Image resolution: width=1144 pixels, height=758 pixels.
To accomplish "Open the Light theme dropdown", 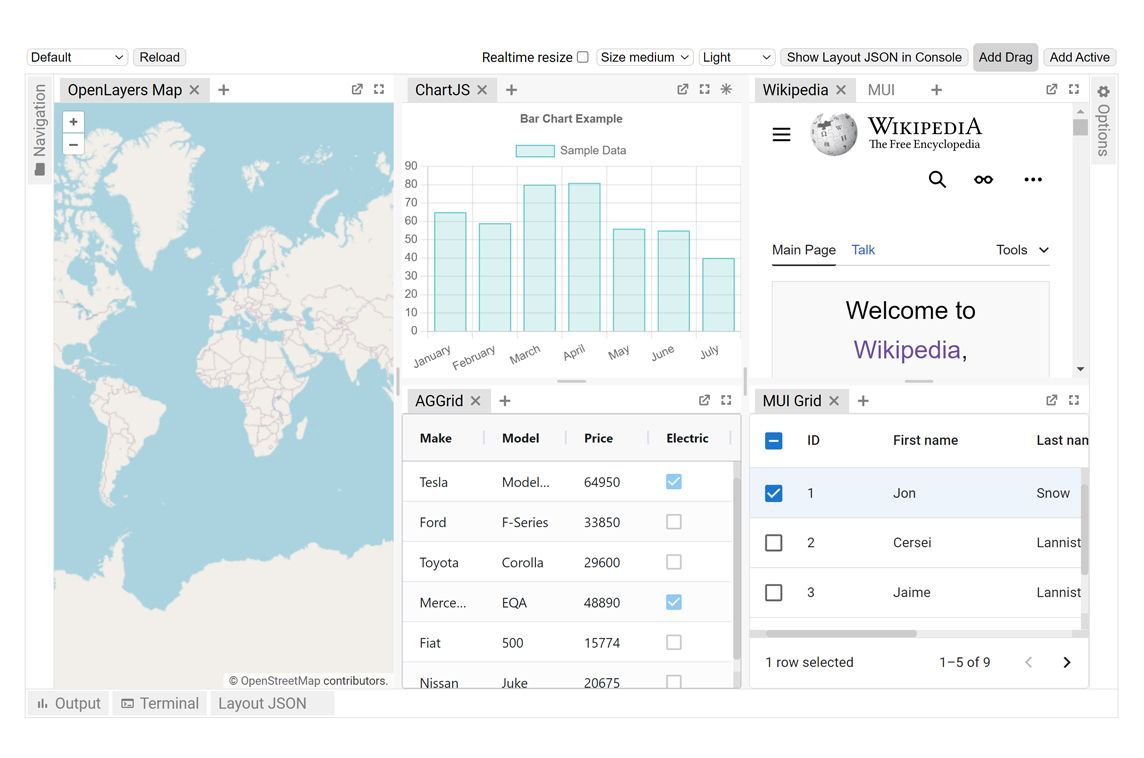I will pyautogui.click(x=736, y=57).
